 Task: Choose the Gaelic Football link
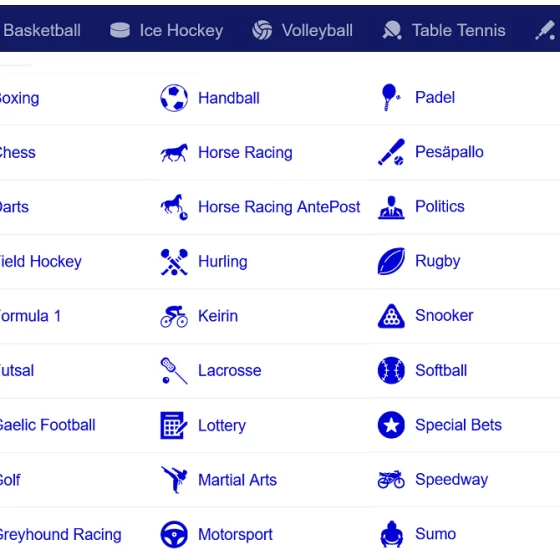47,425
